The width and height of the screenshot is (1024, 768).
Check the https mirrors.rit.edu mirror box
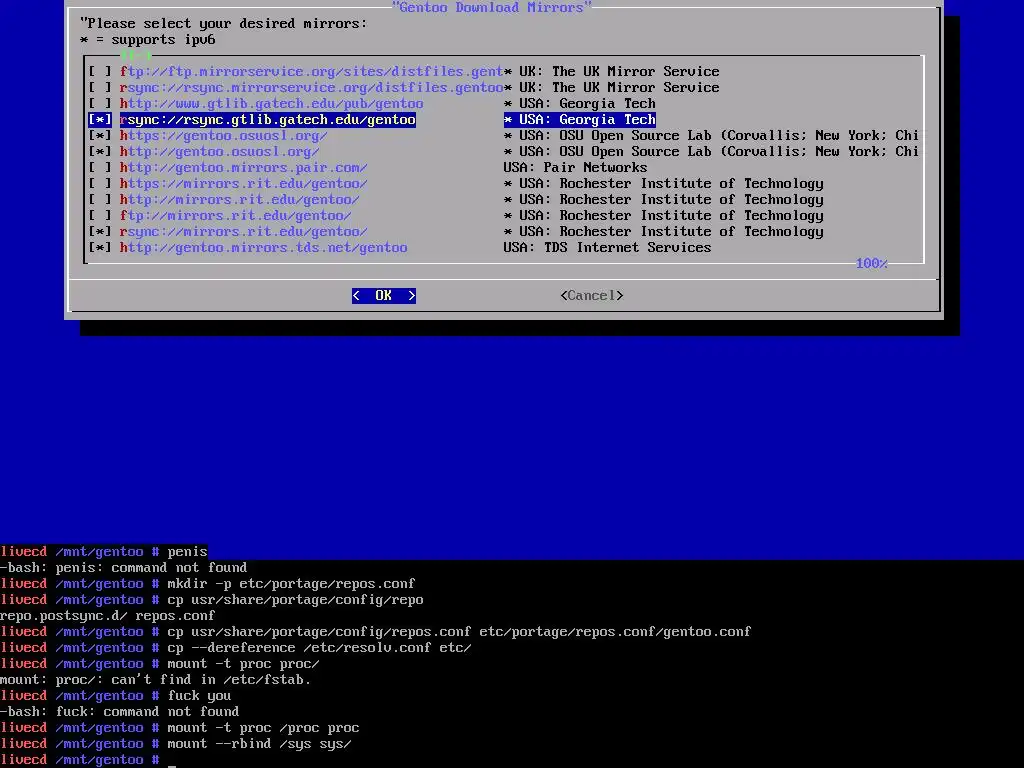(100, 184)
